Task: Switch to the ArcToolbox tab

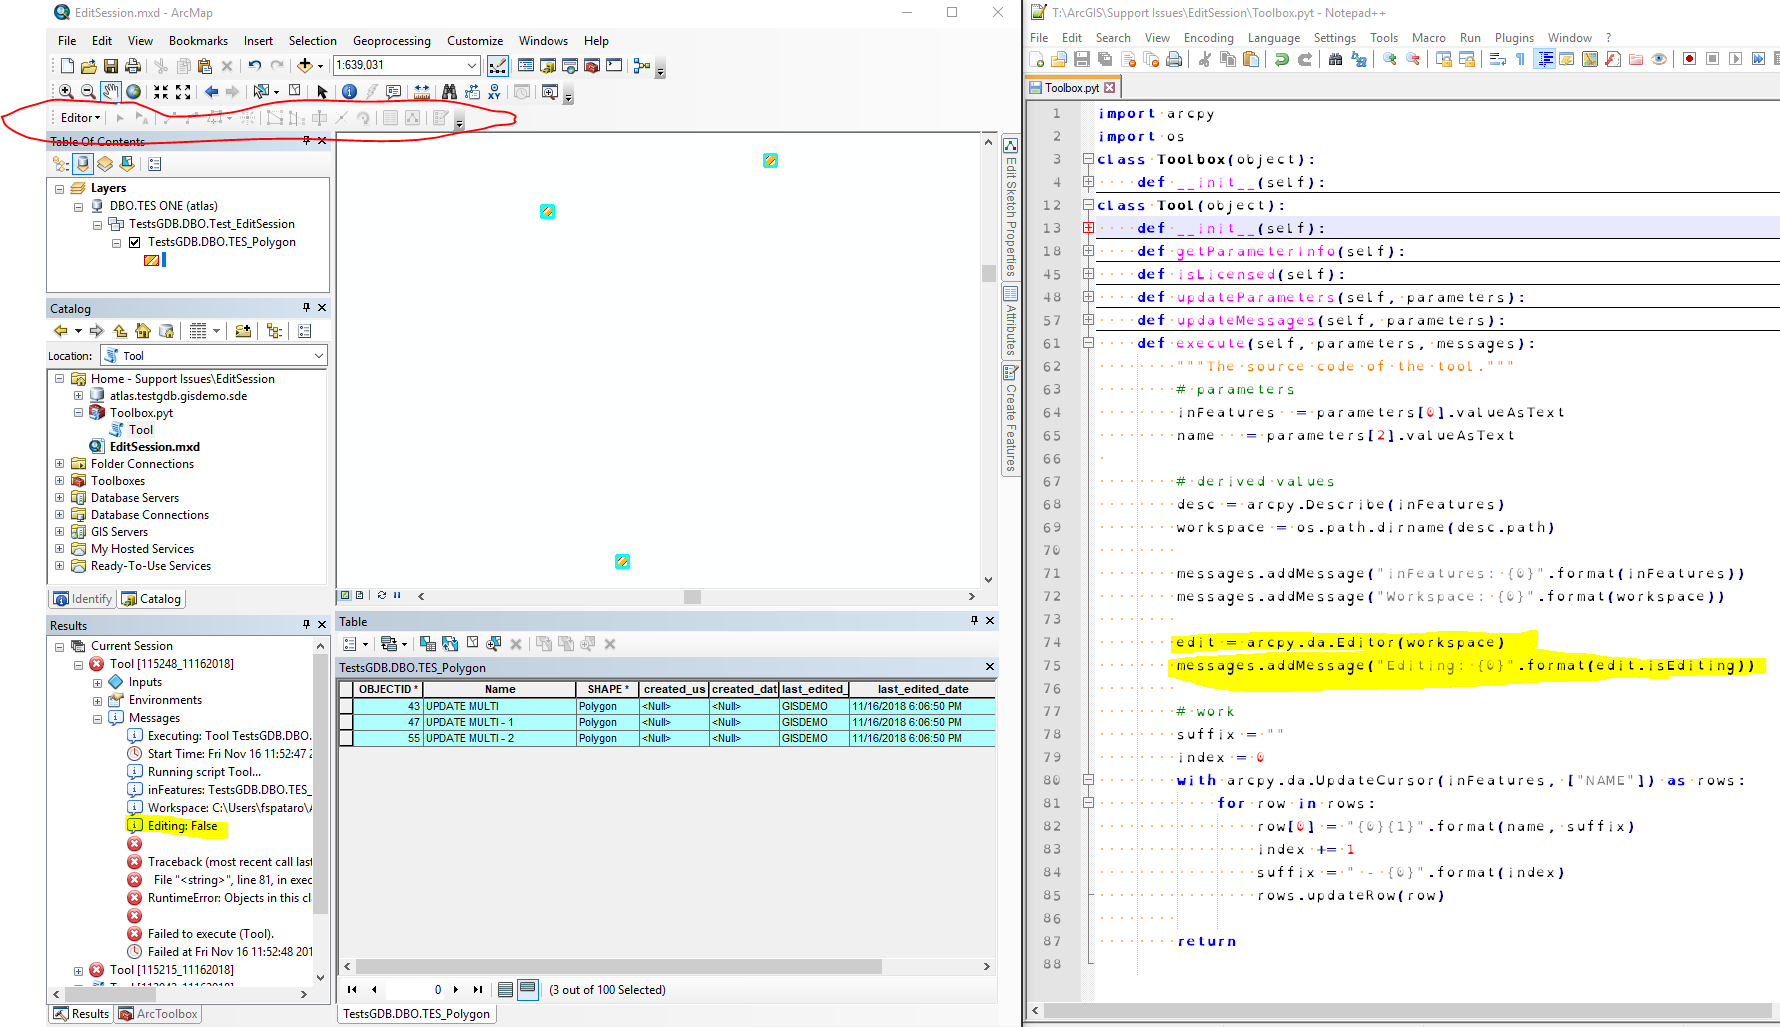Action: pyautogui.click(x=158, y=1014)
